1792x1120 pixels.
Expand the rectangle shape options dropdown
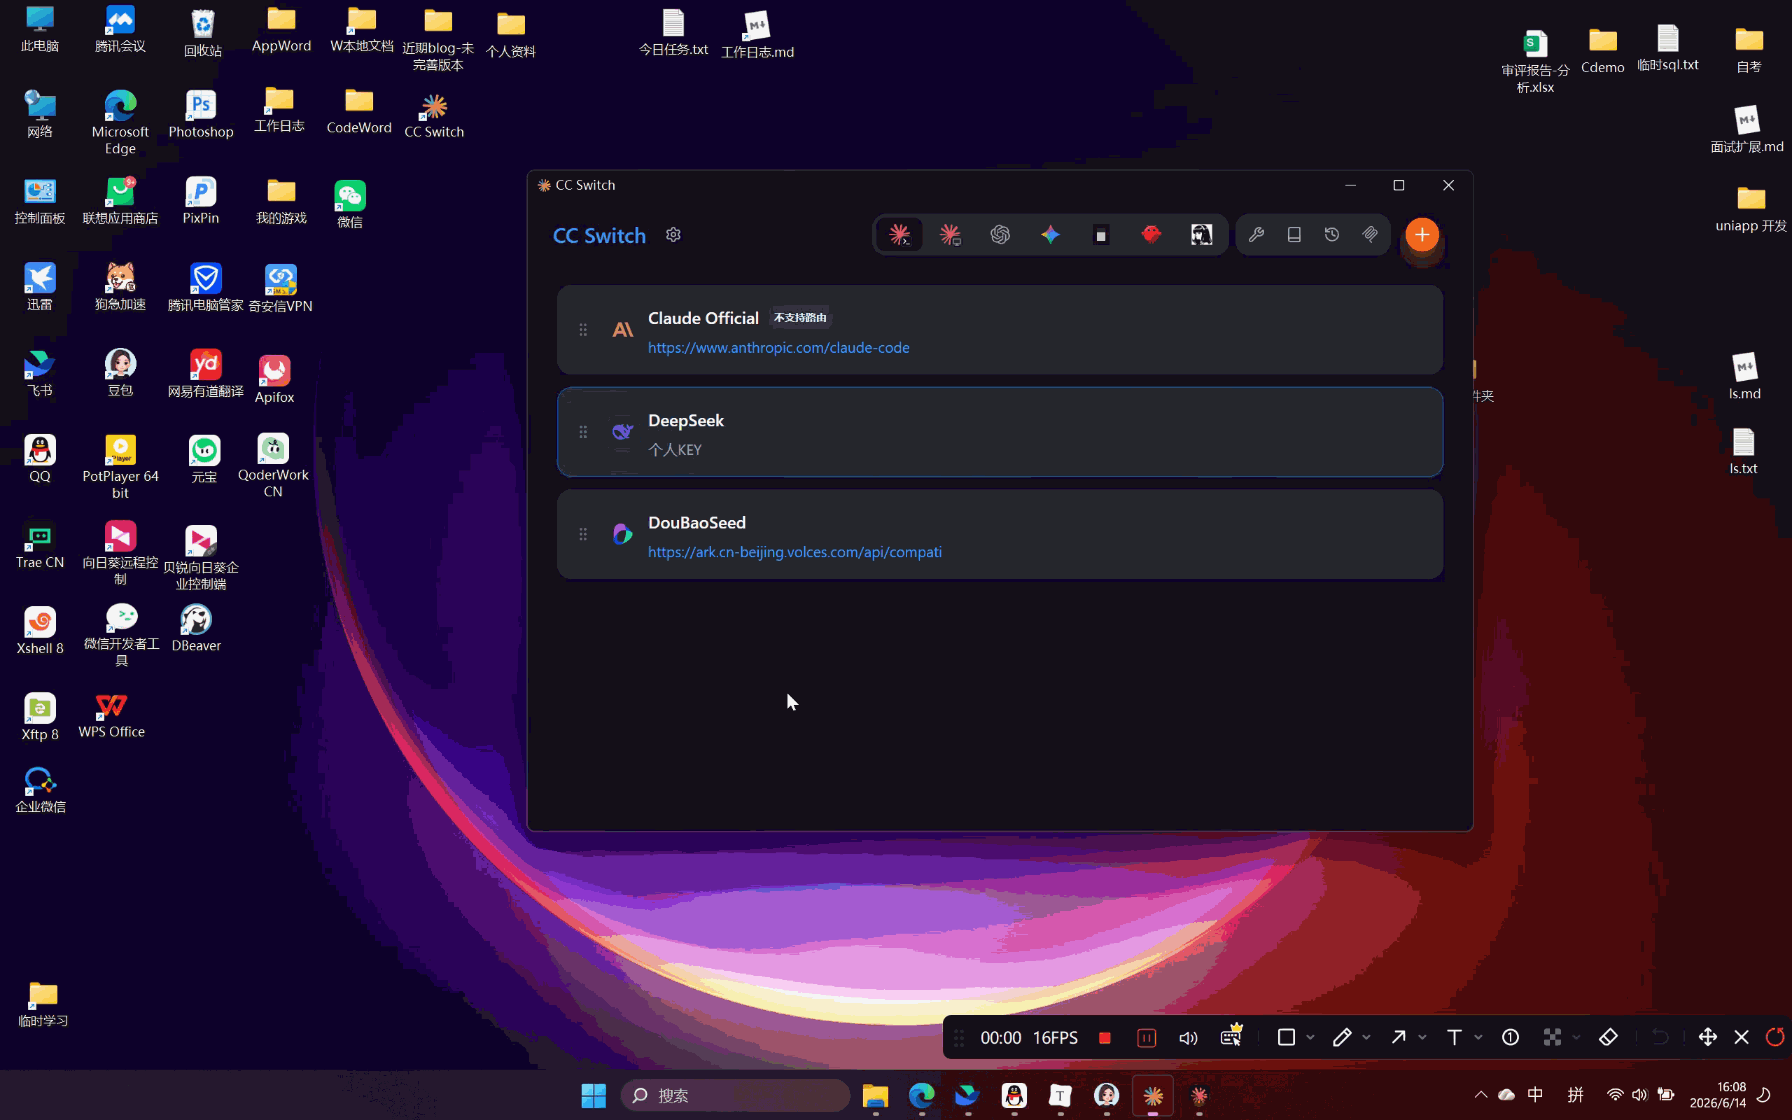[x=1310, y=1038]
